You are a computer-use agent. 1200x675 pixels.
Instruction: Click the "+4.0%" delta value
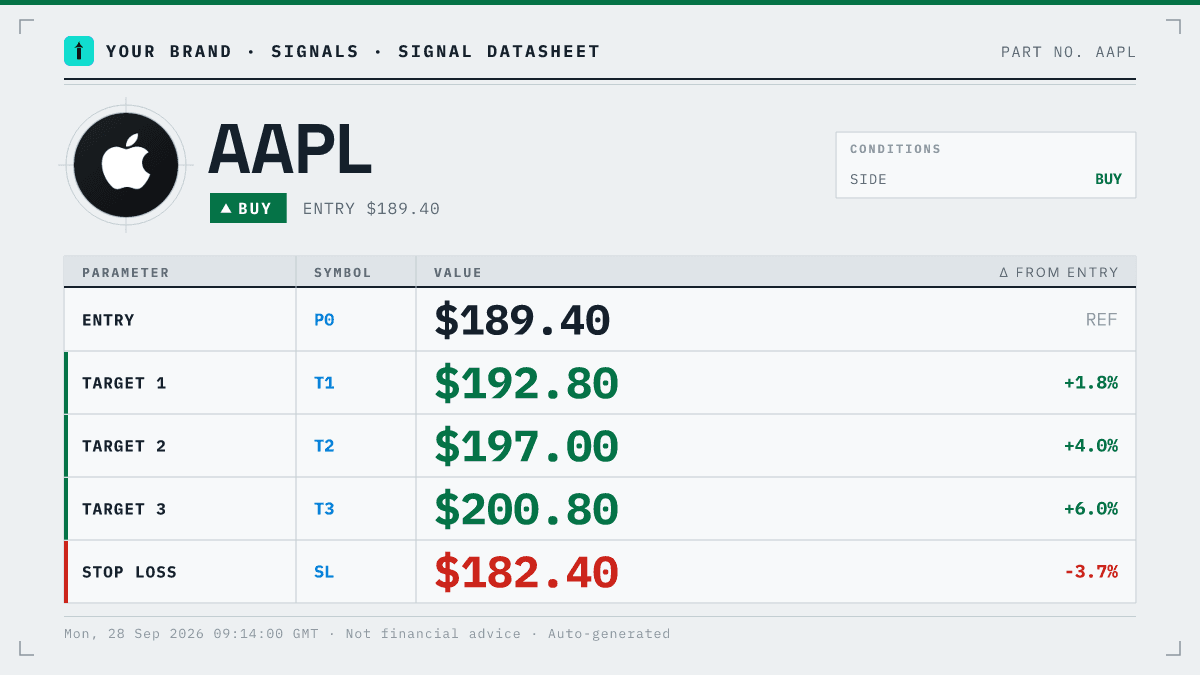click(x=1091, y=446)
